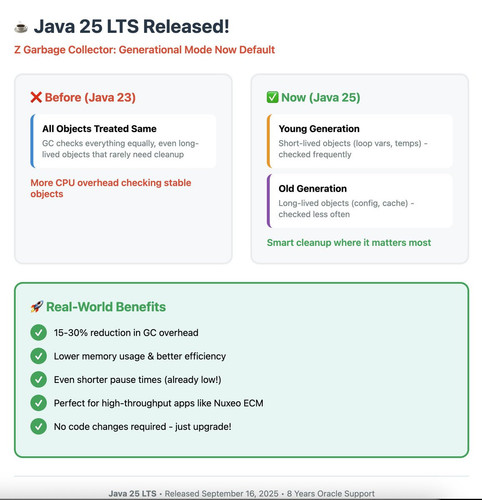The height and width of the screenshot is (500, 482).
Task: Click the 'Perfect for high-throughput apps like Nuxeo ECM' text
Action: 158,403
